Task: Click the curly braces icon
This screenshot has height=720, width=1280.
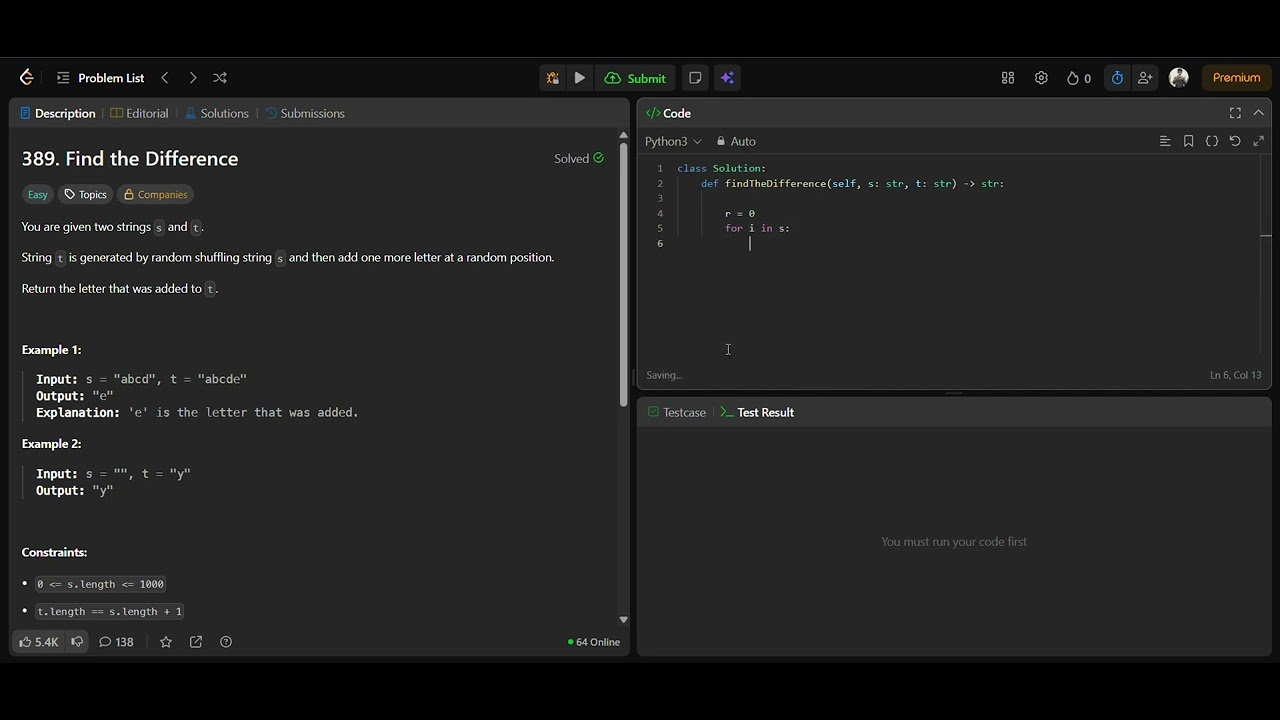Action: [x=1212, y=142]
